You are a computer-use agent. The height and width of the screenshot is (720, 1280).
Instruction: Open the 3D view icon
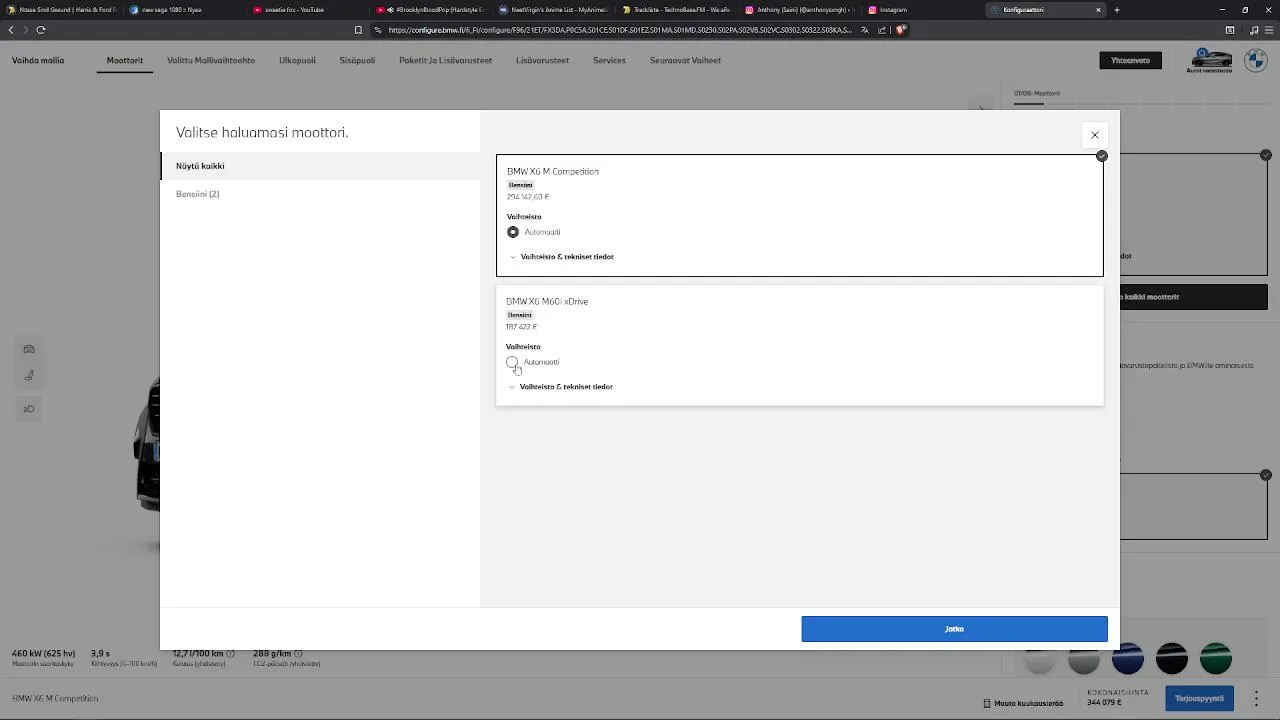click(x=29, y=409)
